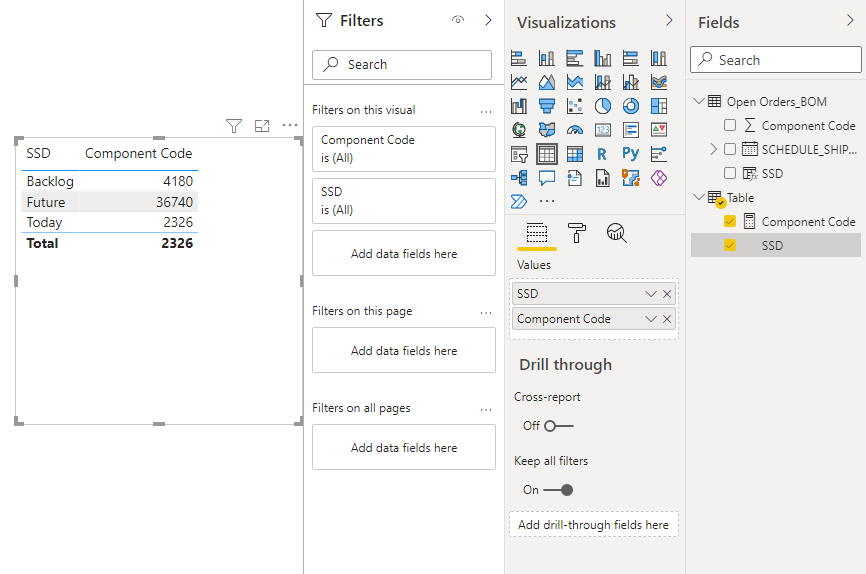Viewport: 866px width, 574px height.
Task: Open the Format paint roller tab
Action: point(577,233)
